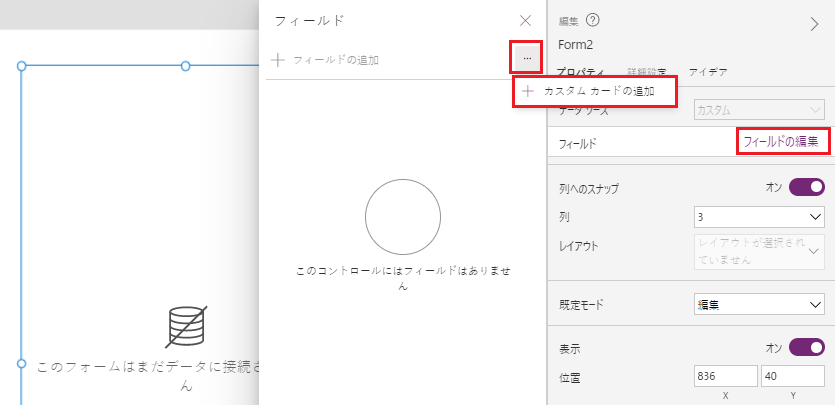Open the データ ソース dropdown
This screenshot has height=405, width=835.
[759, 111]
